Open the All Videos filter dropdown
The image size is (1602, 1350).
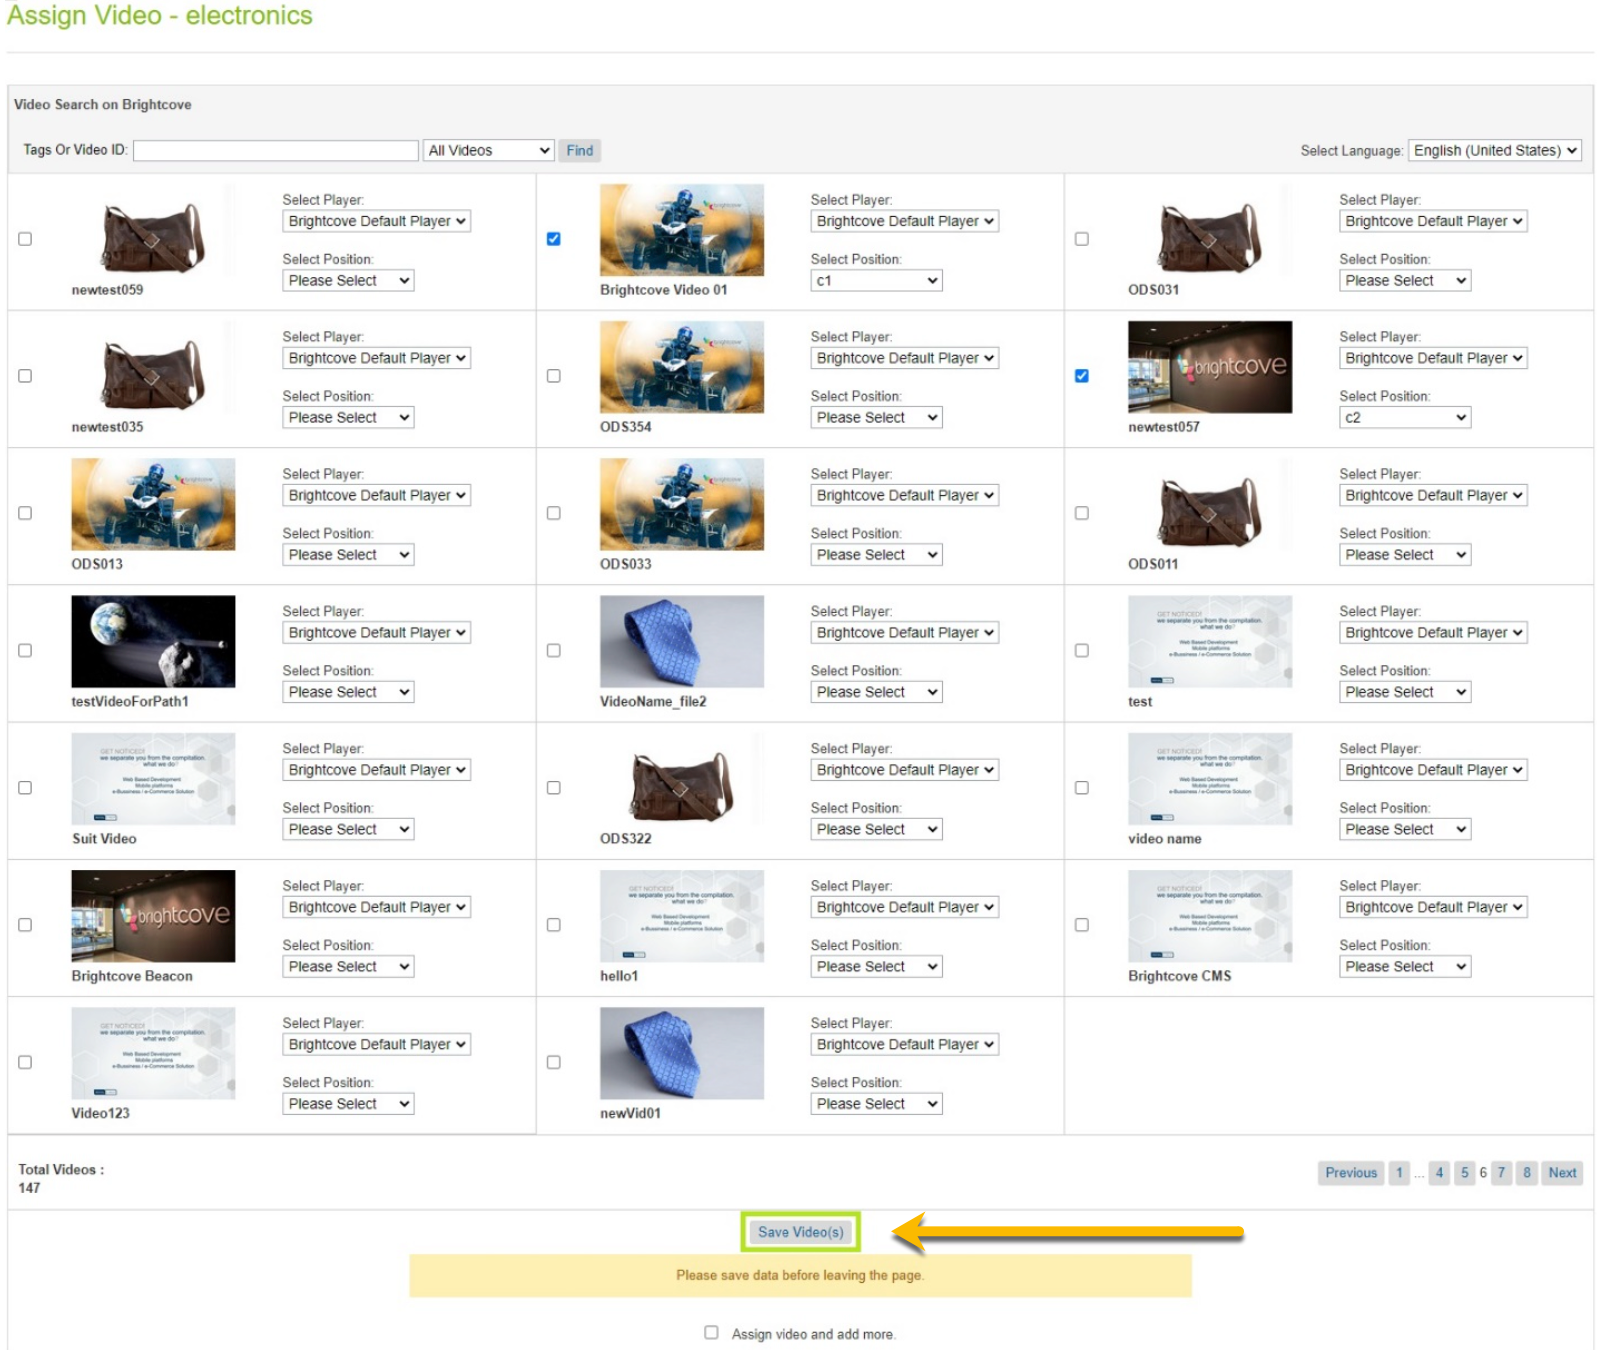click(488, 150)
